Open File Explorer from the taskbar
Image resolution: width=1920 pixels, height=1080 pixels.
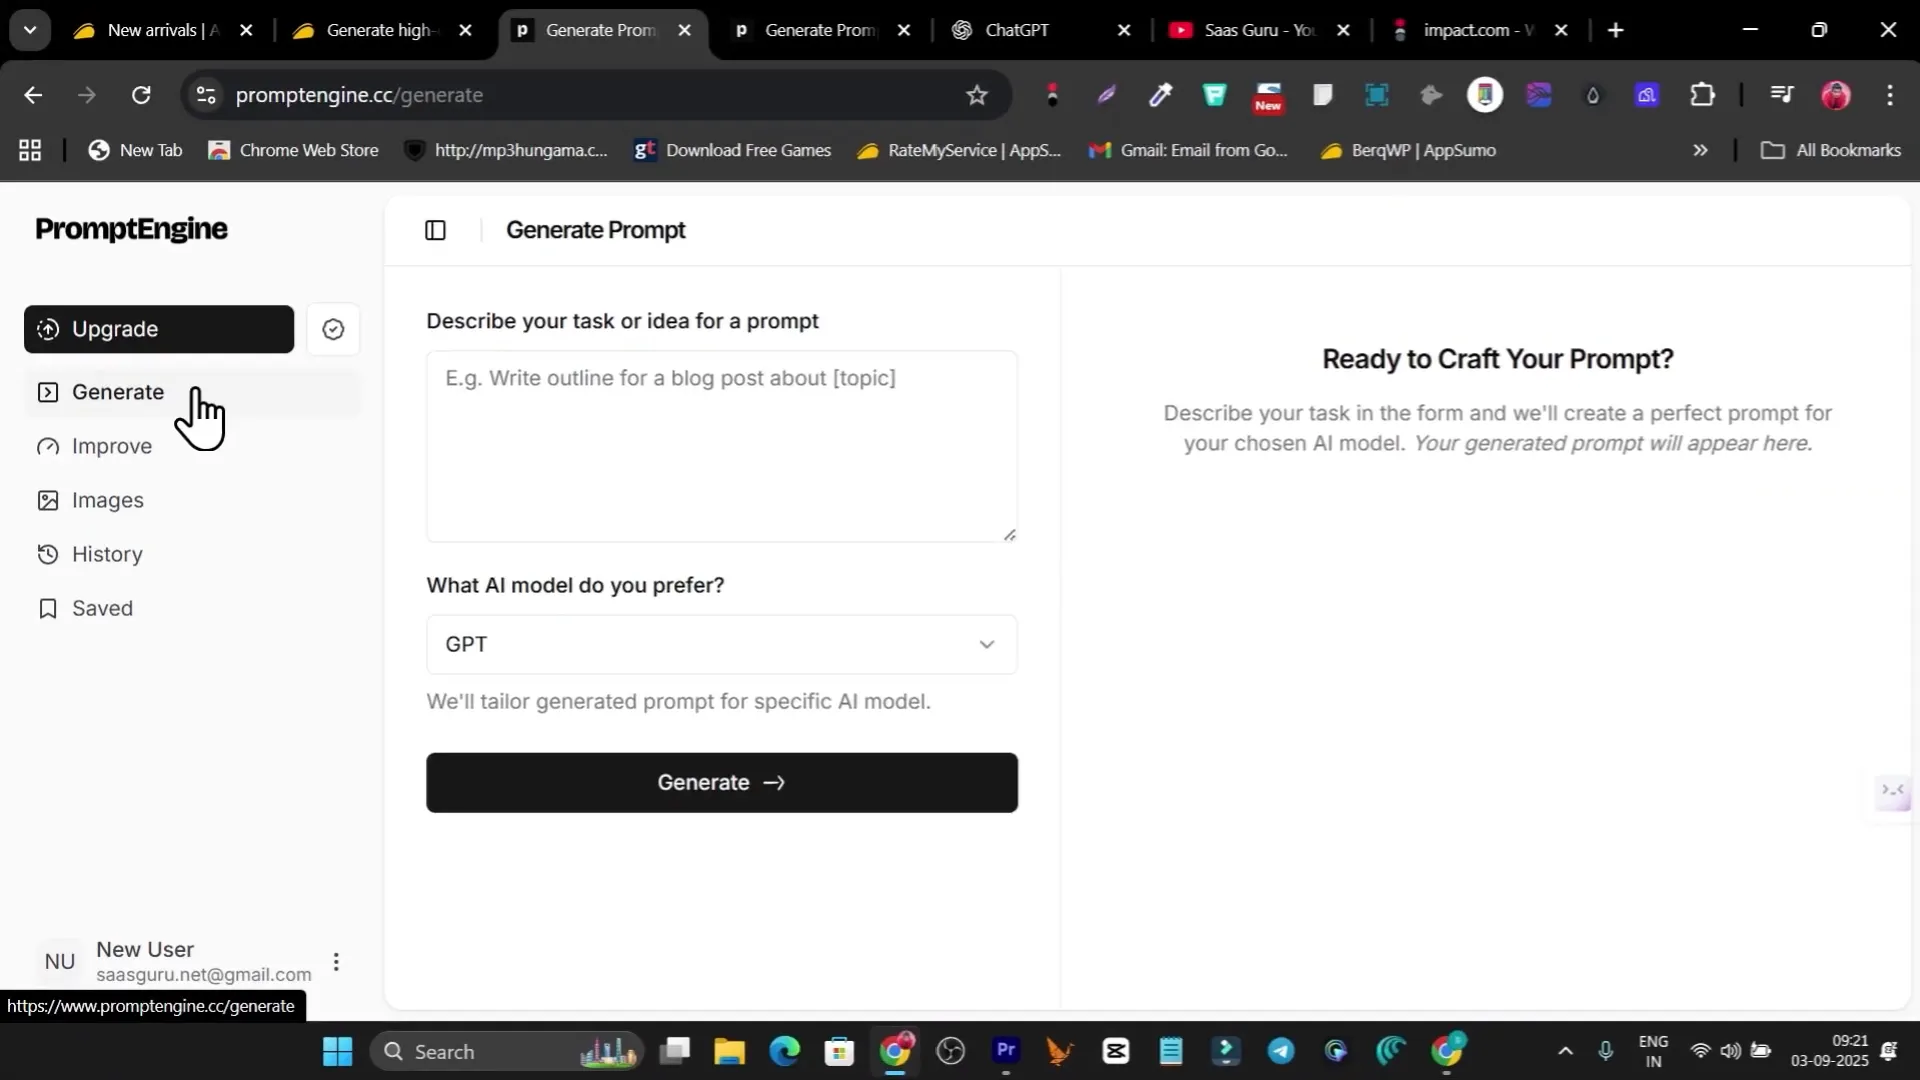(729, 1051)
